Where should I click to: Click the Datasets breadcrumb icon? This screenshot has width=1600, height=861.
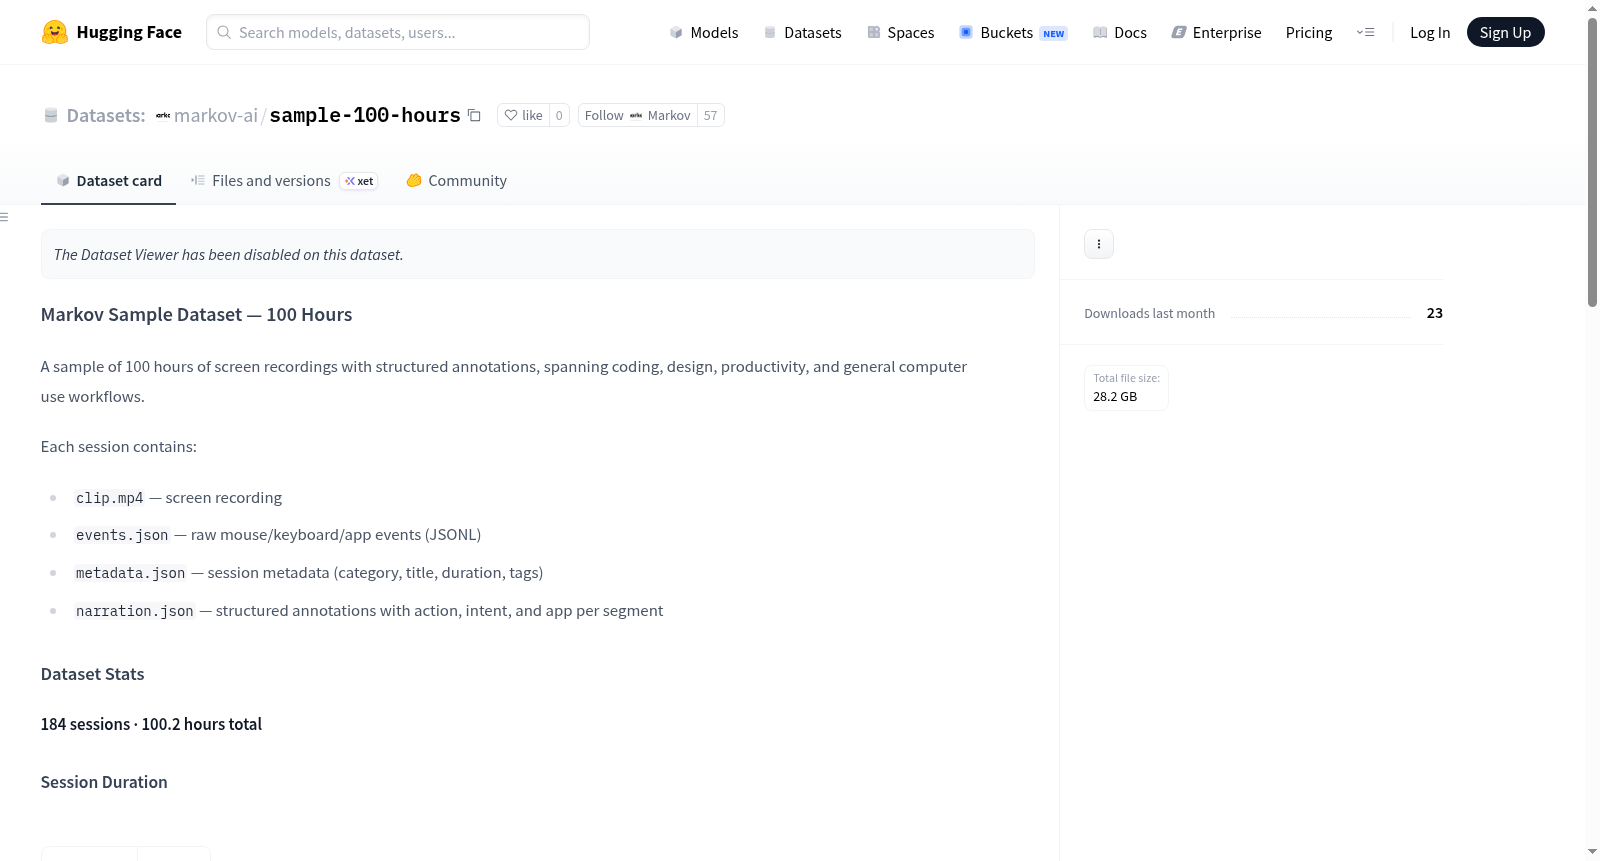click(51, 115)
